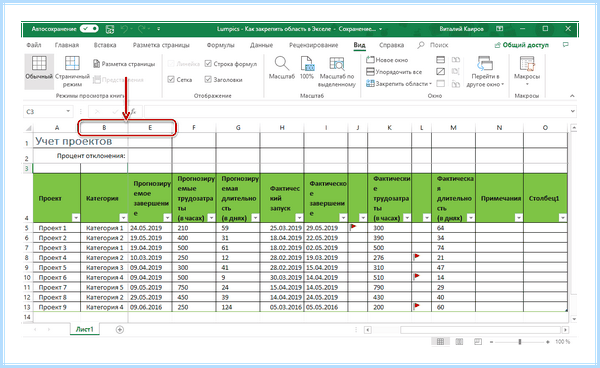Click the Разделить window split icon
The height and width of the screenshot is (368, 600).
[x=441, y=60]
